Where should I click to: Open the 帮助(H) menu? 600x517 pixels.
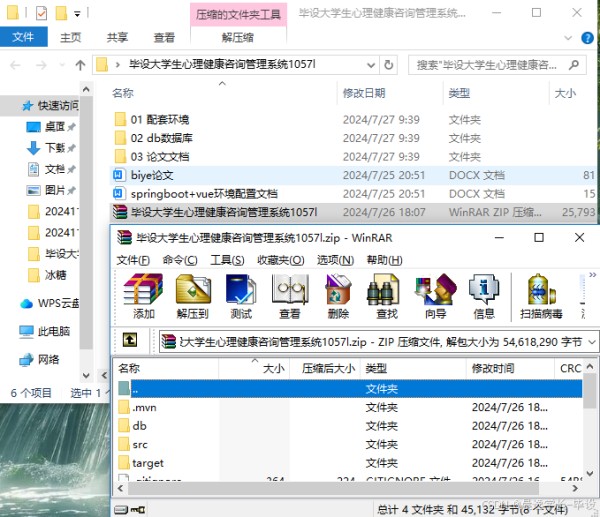click(x=384, y=260)
